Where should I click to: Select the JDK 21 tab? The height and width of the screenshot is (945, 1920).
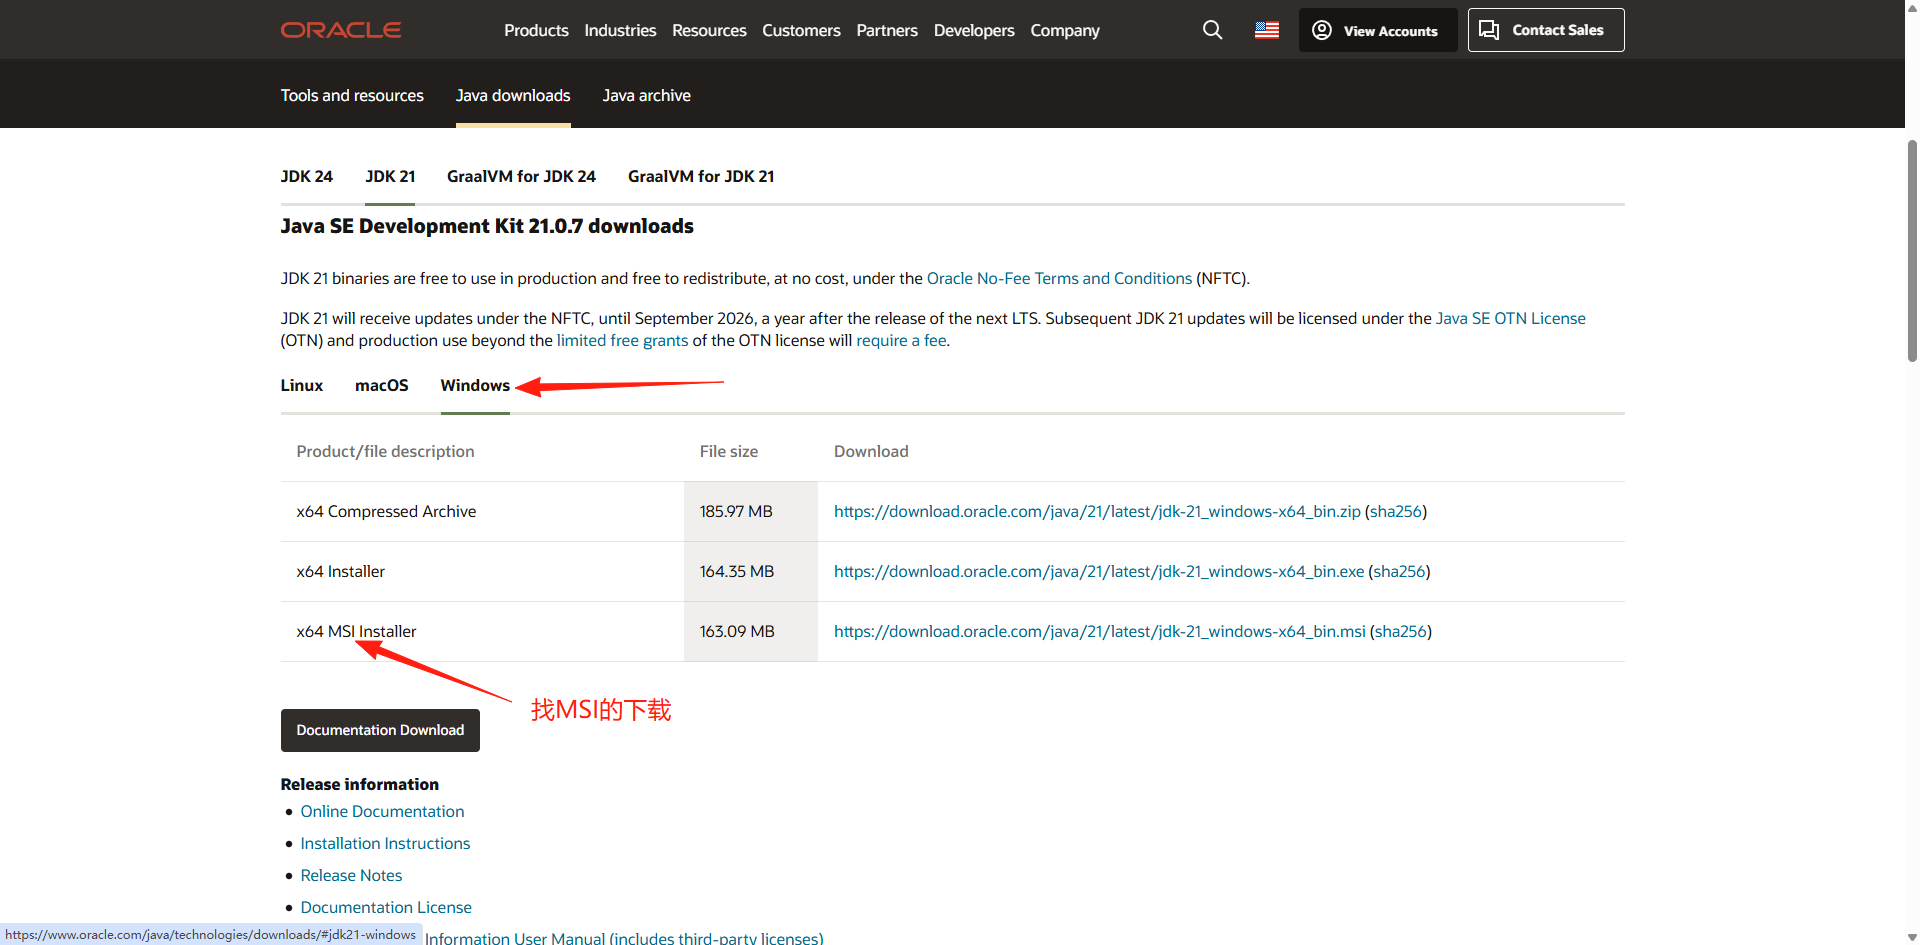pyautogui.click(x=390, y=176)
